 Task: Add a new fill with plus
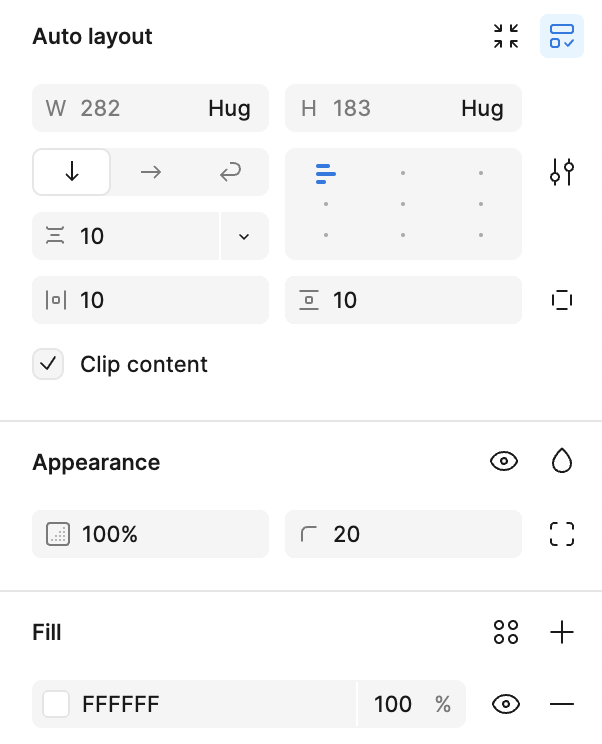pyautogui.click(x=562, y=632)
